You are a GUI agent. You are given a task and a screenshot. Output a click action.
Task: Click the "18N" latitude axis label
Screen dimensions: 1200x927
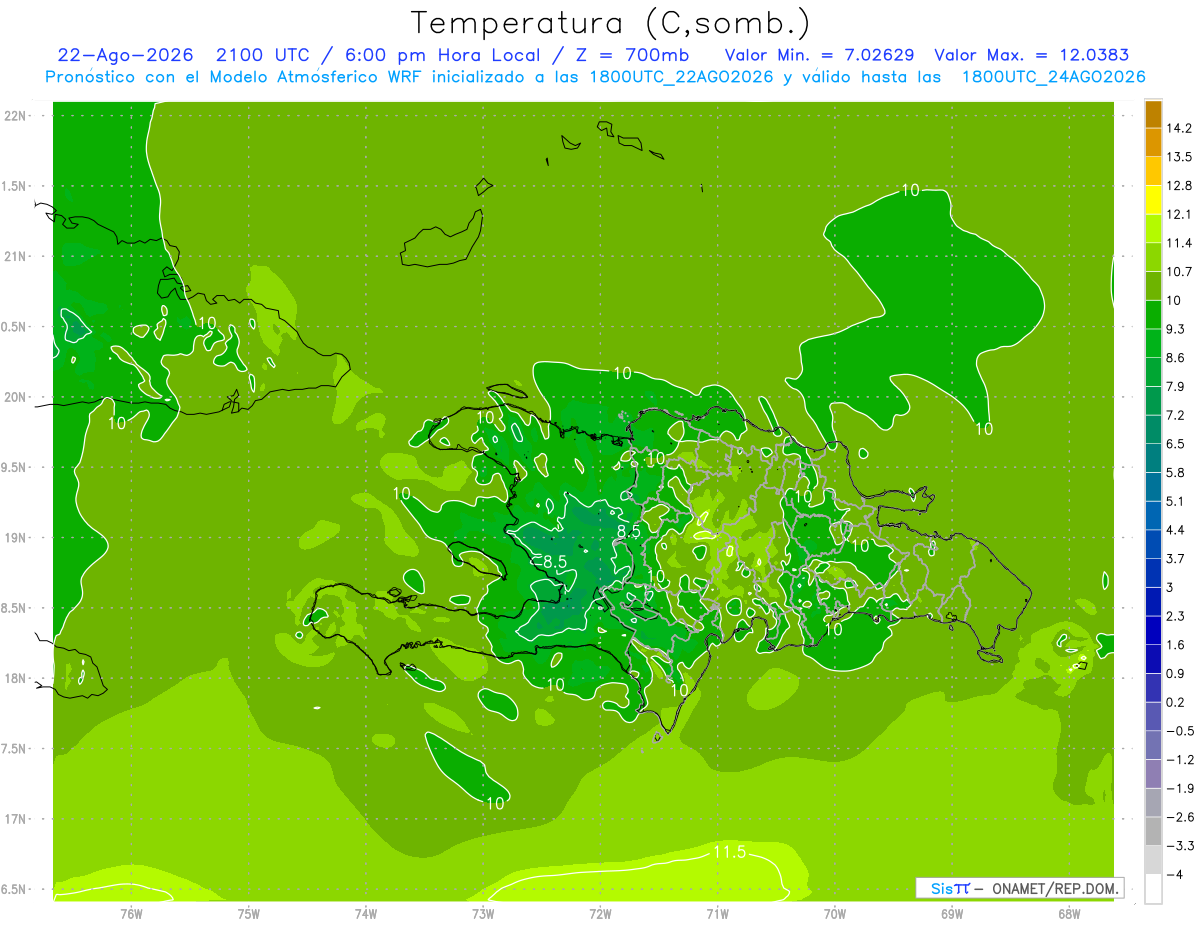(x=14, y=678)
